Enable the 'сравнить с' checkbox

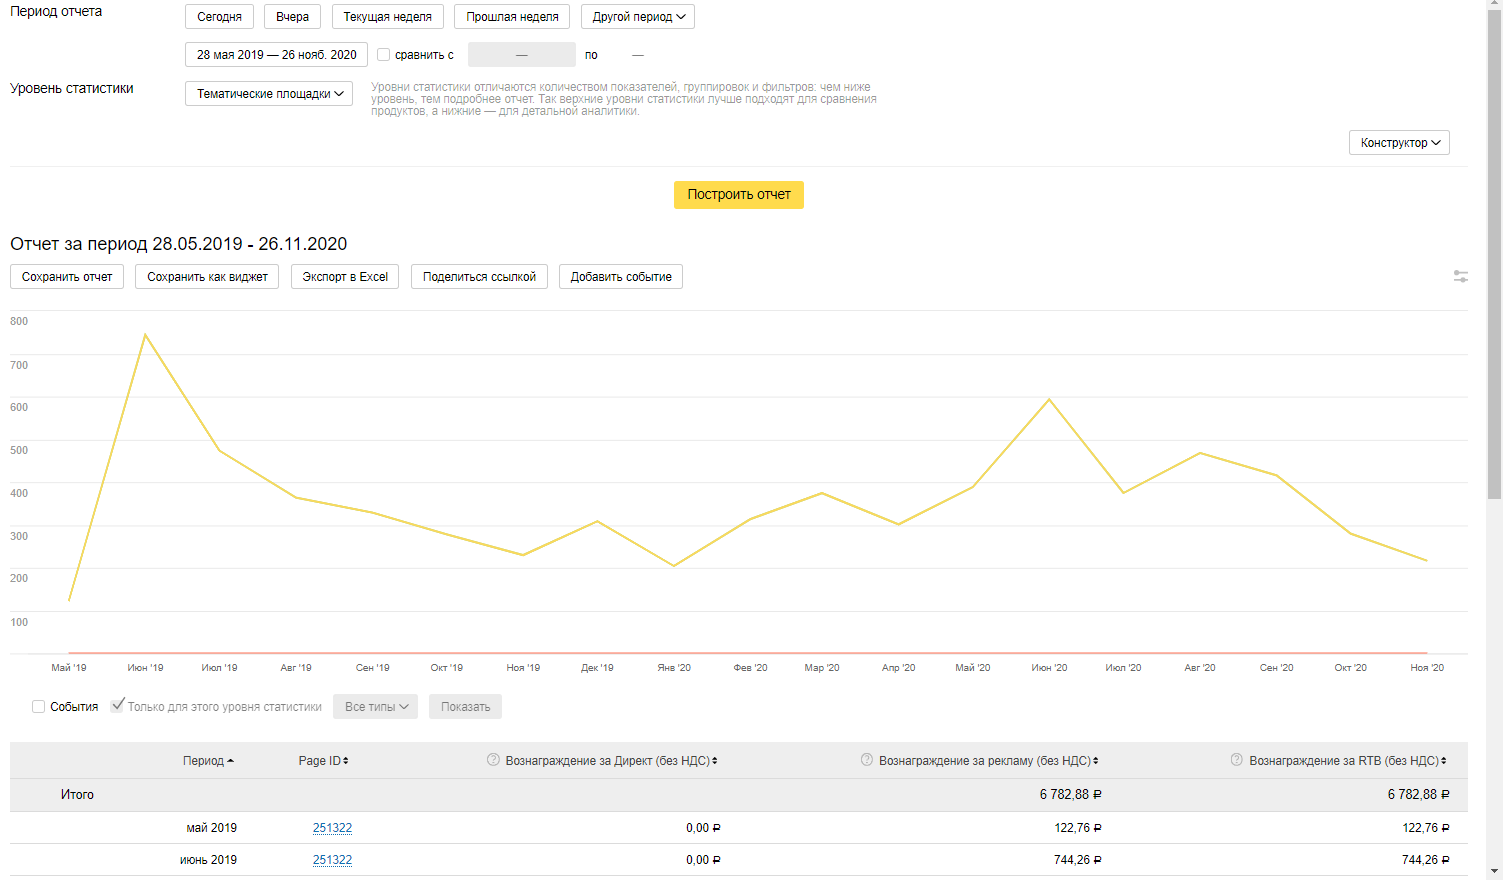(x=383, y=55)
